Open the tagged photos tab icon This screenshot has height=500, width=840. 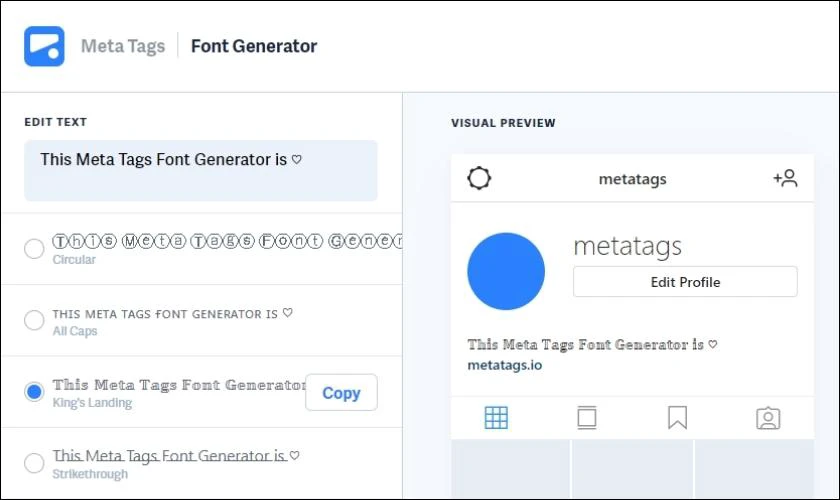pyautogui.click(x=768, y=418)
